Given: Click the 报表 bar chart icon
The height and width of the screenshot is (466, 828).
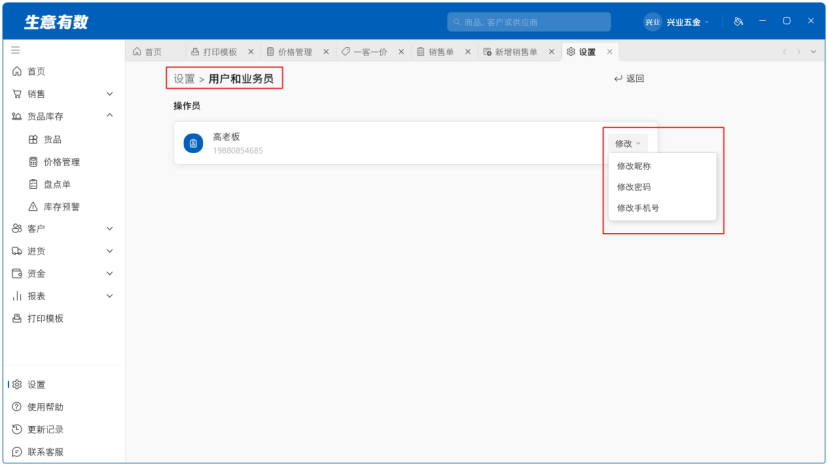Looking at the screenshot, I should pyautogui.click(x=17, y=296).
